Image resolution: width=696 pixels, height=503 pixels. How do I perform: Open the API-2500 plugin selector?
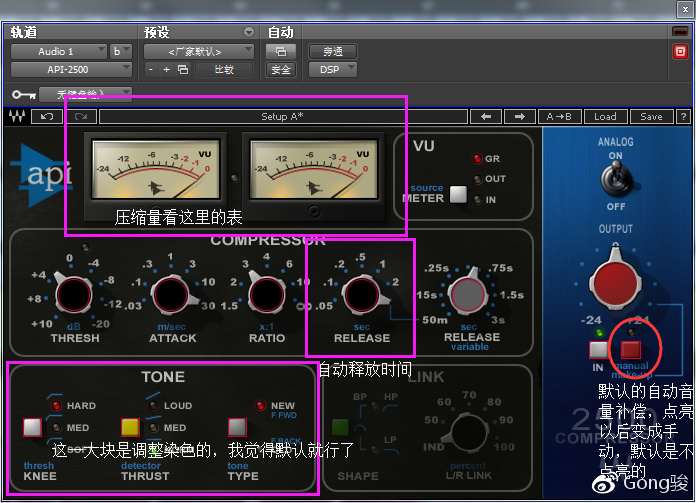(71, 70)
